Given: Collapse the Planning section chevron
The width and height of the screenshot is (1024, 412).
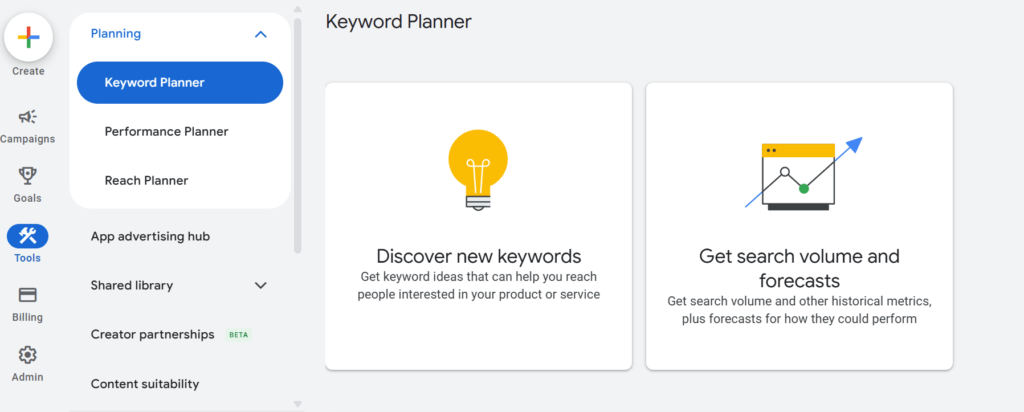Looking at the screenshot, I should click(x=261, y=34).
